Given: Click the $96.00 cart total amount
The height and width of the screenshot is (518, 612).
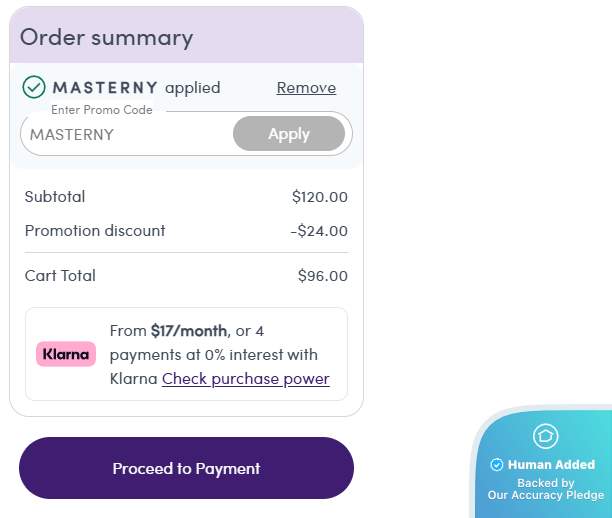Looking at the screenshot, I should pos(322,276).
